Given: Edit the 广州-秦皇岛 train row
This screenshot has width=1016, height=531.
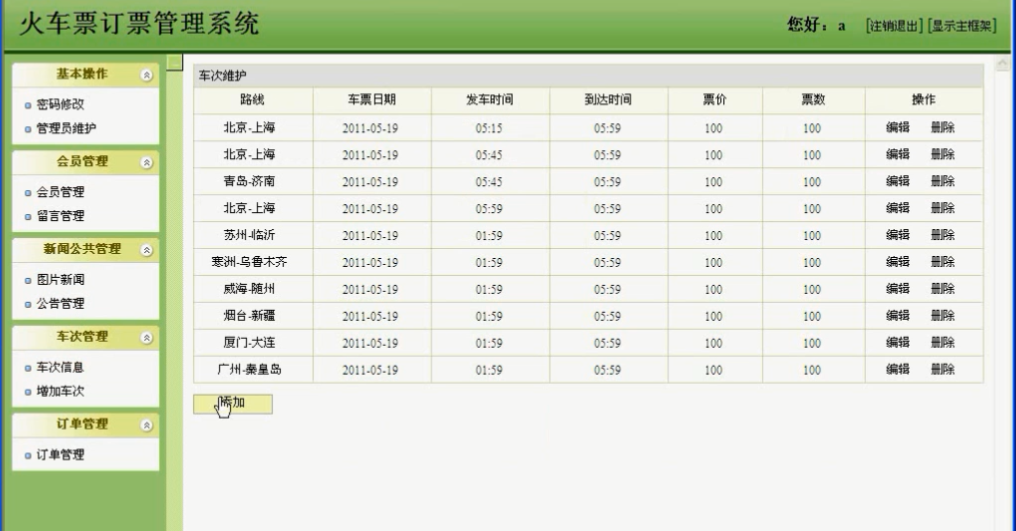Looking at the screenshot, I should [x=897, y=370].
